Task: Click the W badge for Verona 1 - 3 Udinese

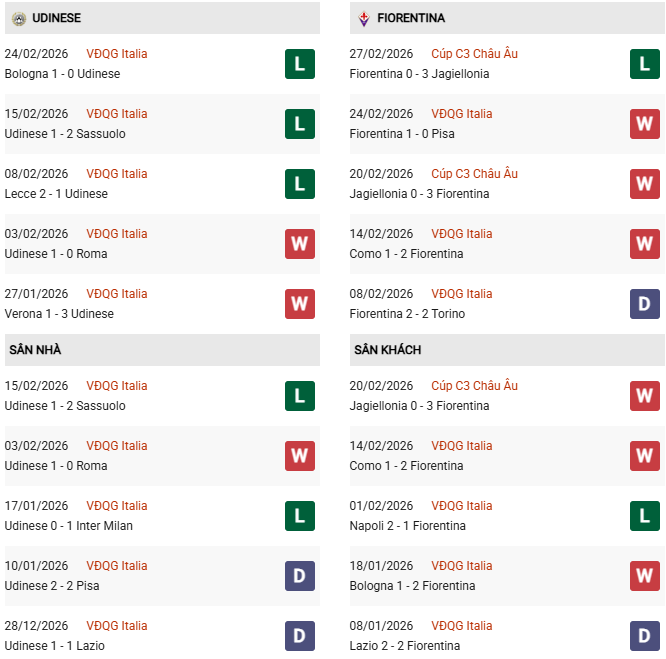Action: point(299,304)
